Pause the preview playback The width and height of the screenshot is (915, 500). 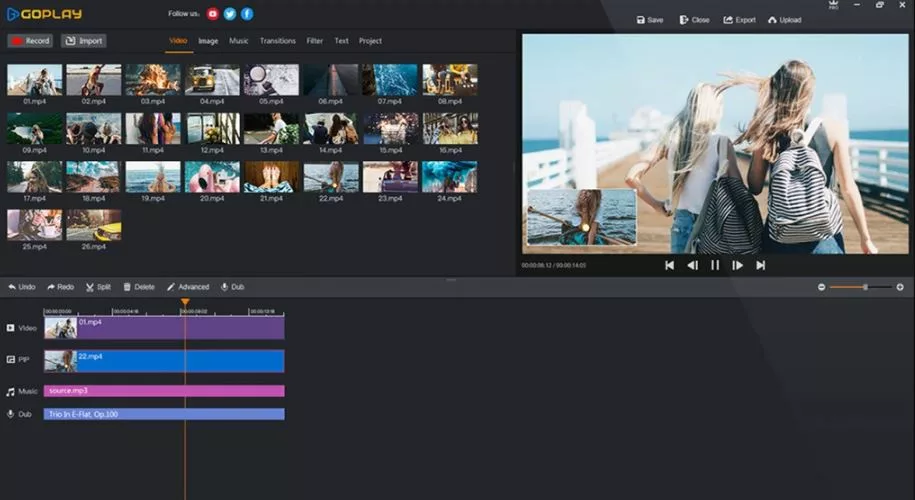(715, 265)
